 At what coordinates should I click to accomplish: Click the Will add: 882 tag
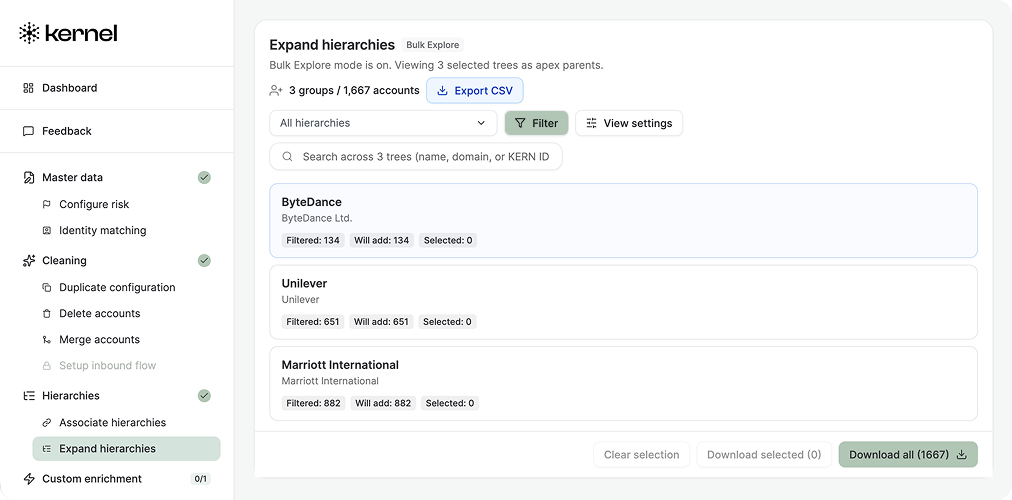(x=383, y=403)
